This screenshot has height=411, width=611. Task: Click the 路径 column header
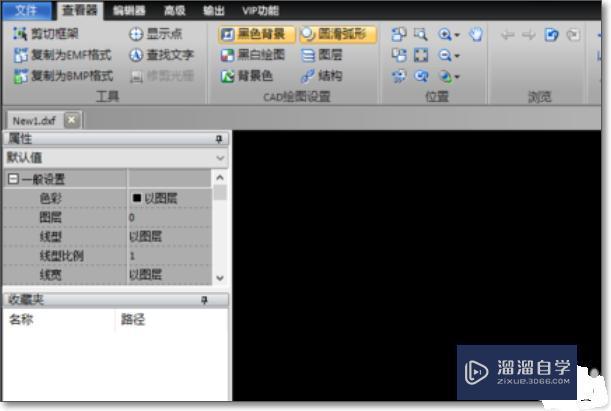point(133,320)
